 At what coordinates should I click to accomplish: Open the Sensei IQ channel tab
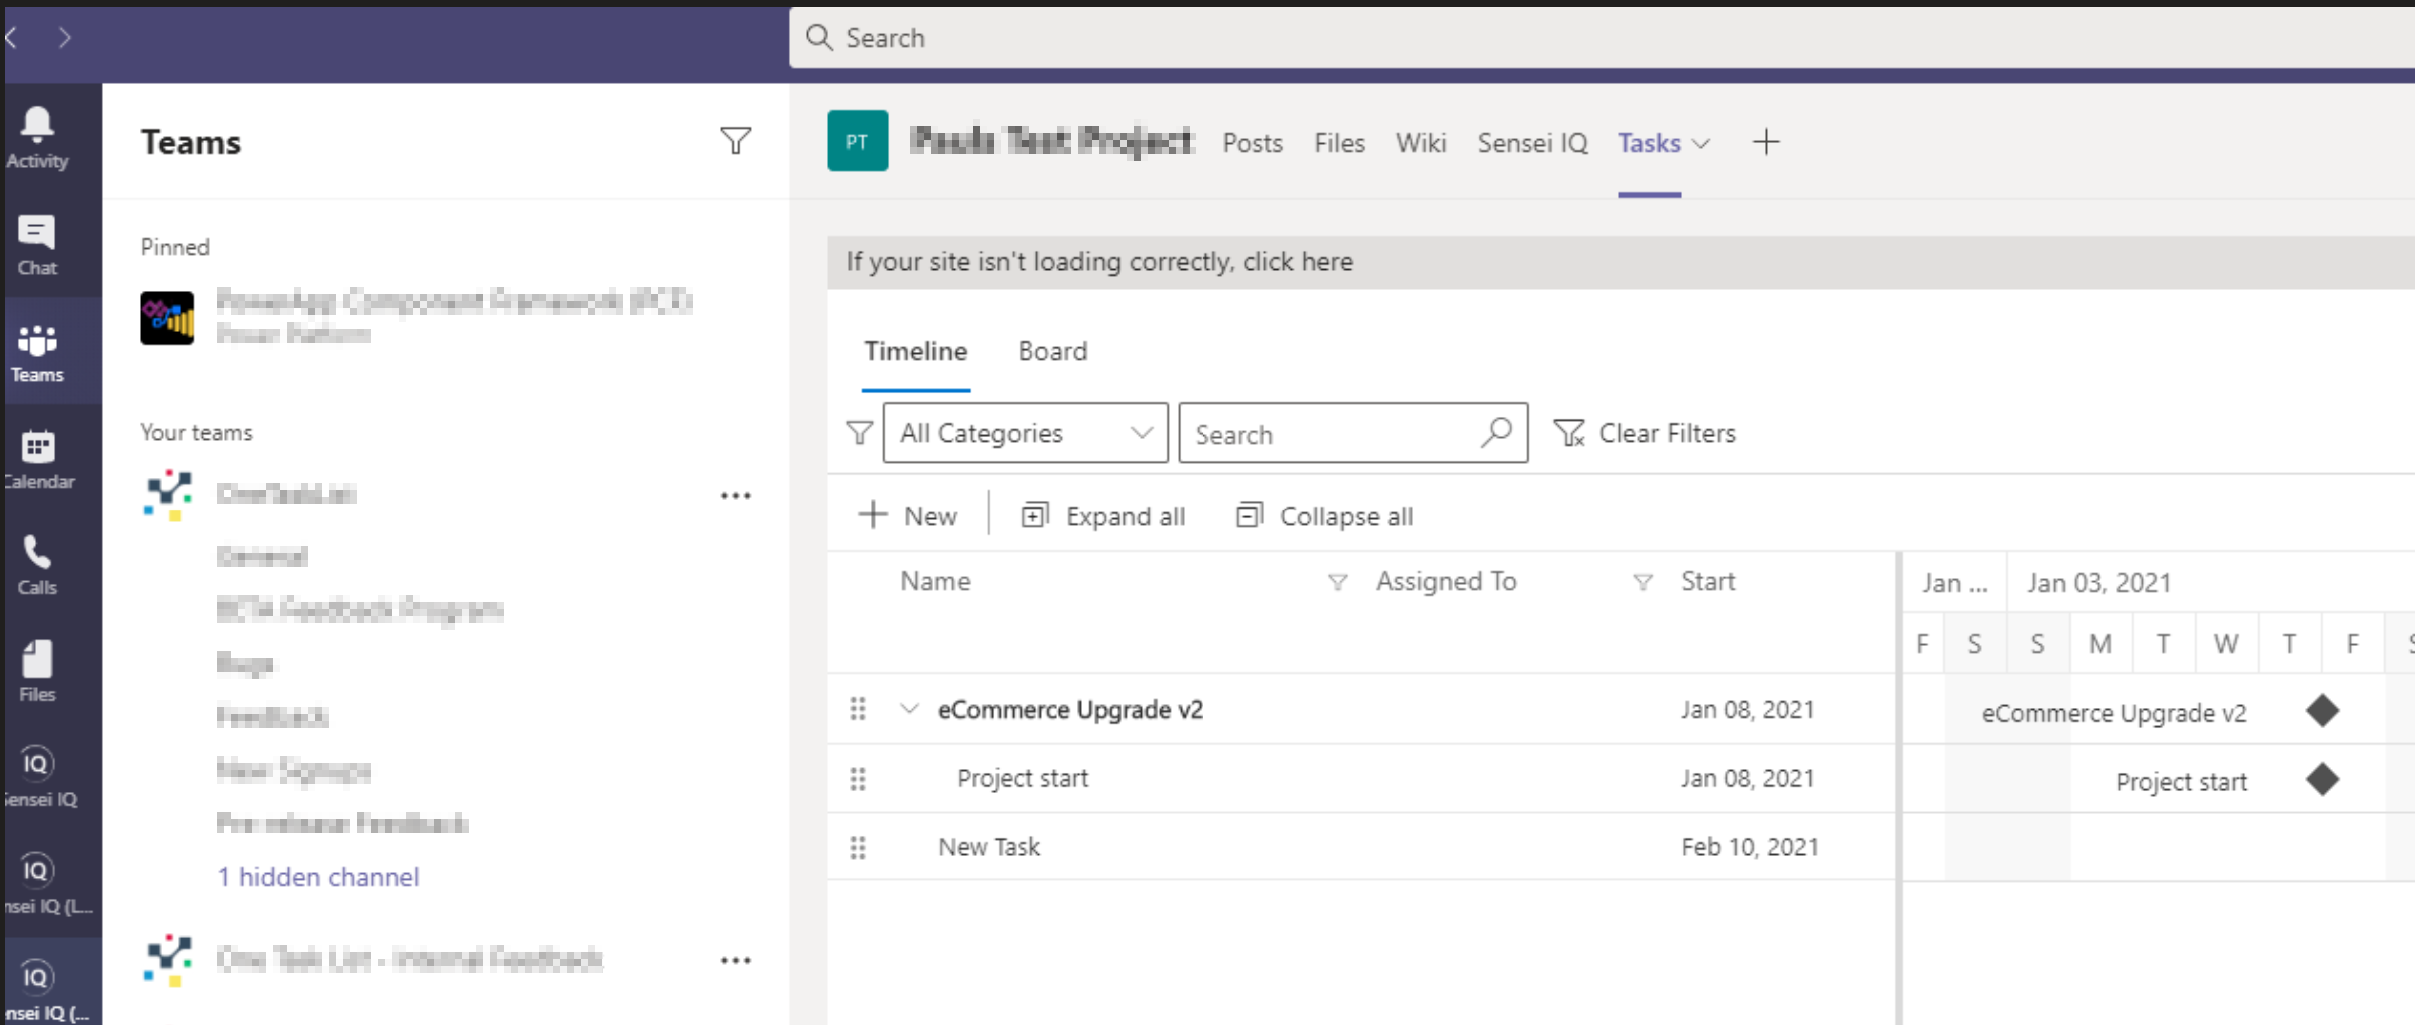tap(1532, 143)
